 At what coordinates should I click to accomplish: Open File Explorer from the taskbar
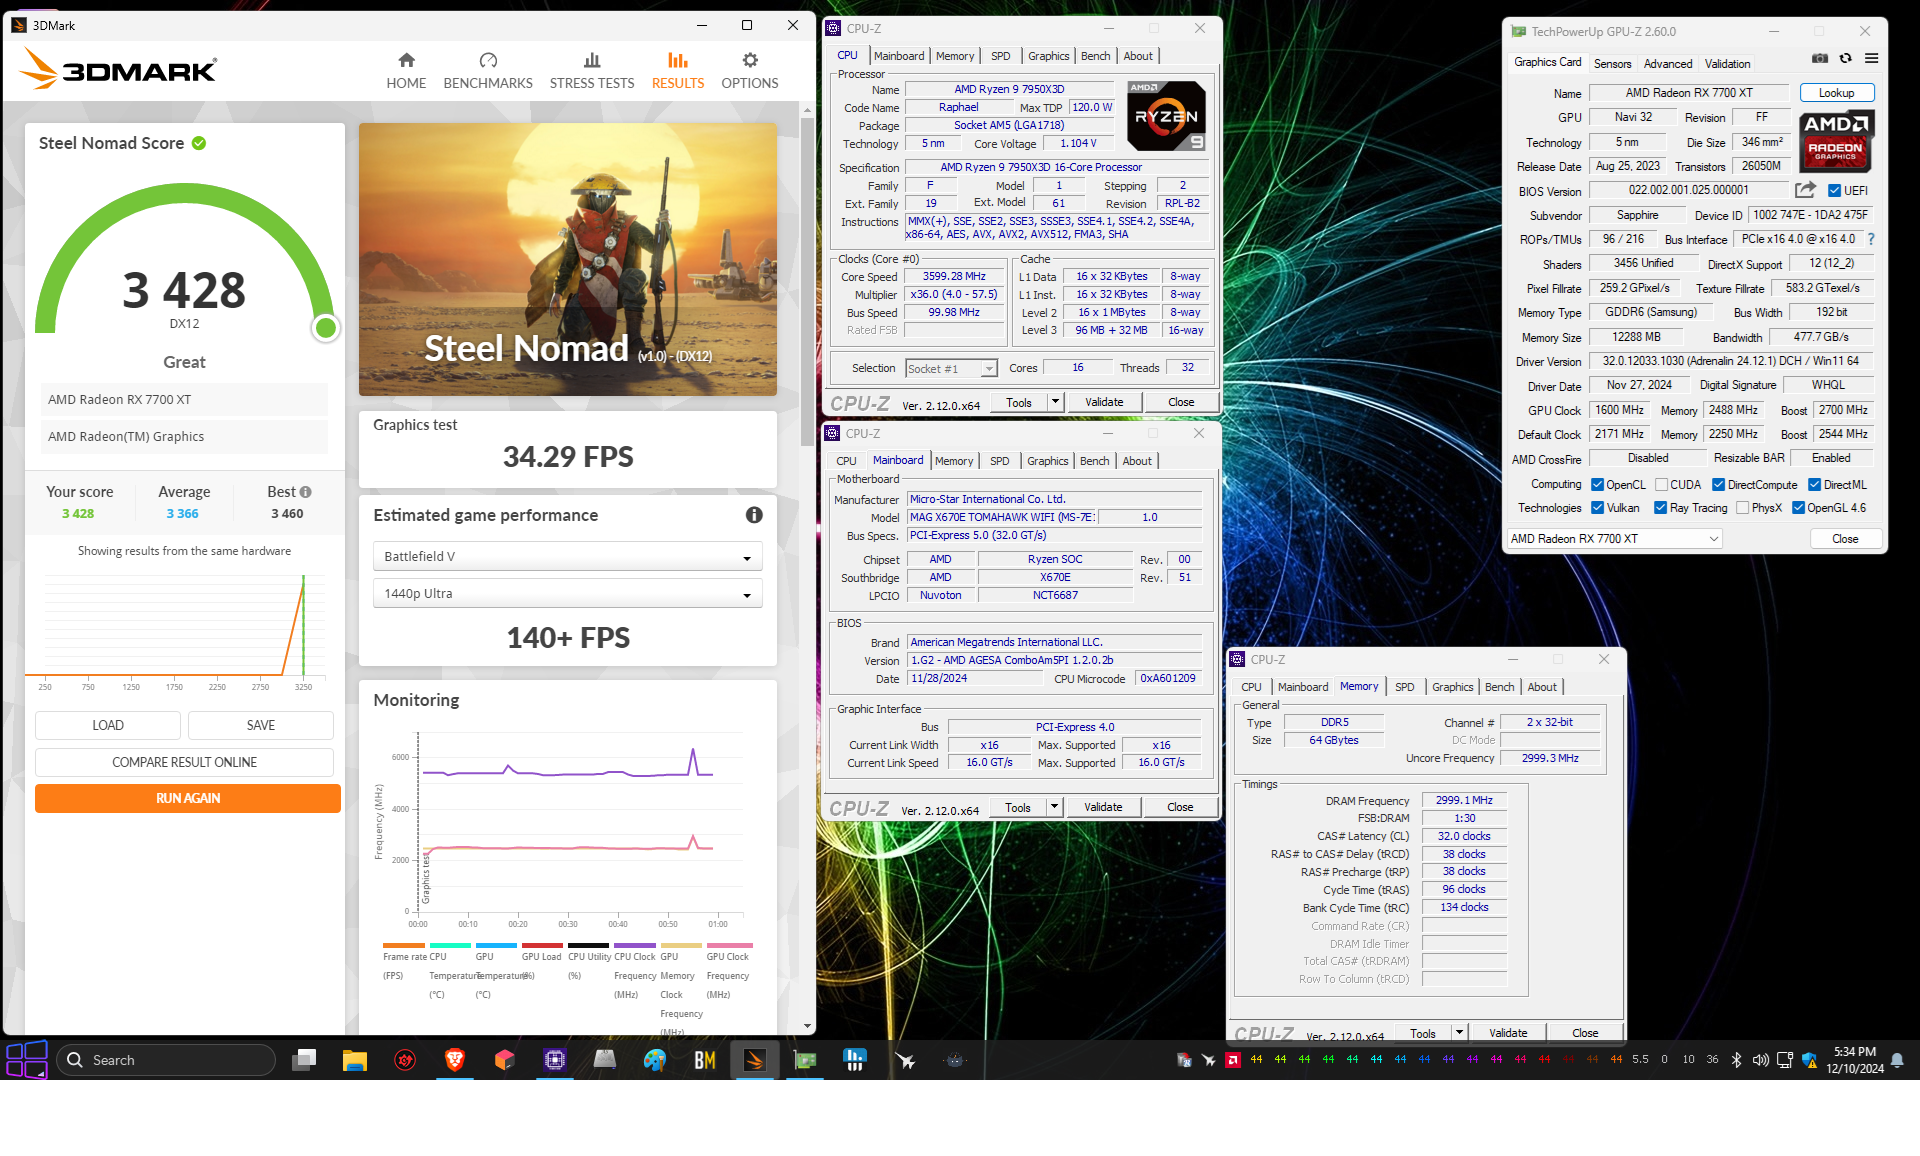[355, 1060]
